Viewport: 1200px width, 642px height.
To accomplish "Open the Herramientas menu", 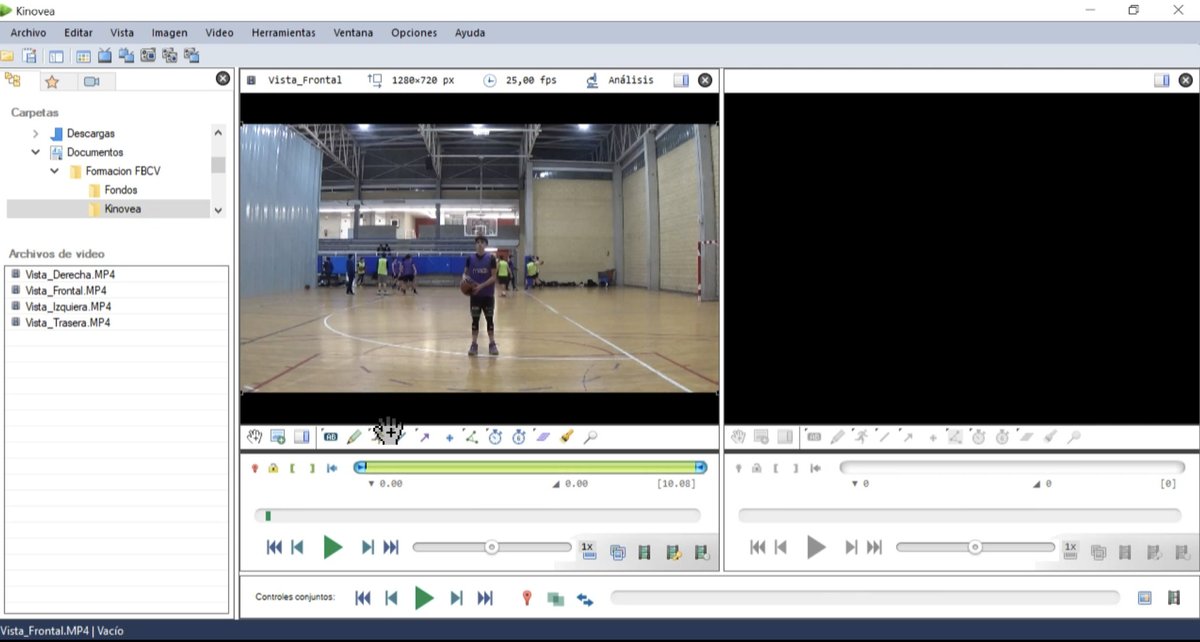I will pos(283,32).
